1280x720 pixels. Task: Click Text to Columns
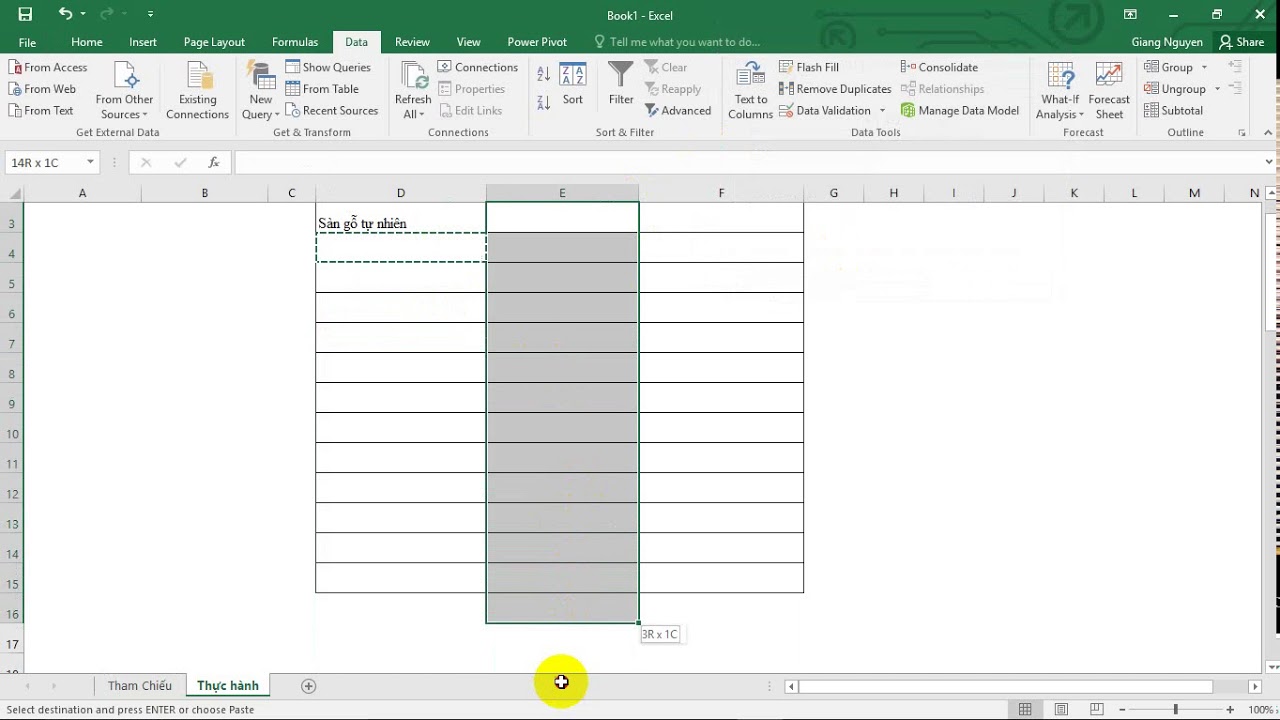pyautogui.click(x=750, y=91)
